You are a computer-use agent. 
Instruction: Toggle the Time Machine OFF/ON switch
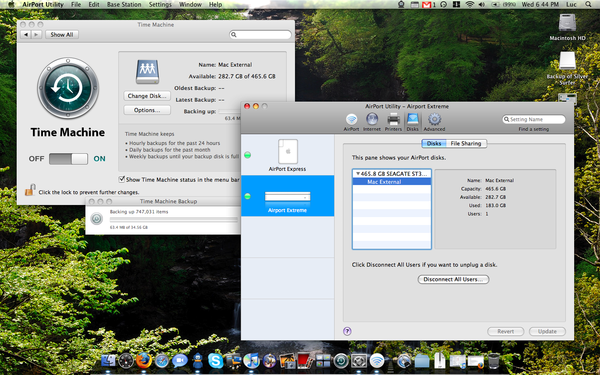tap(68, 159)
